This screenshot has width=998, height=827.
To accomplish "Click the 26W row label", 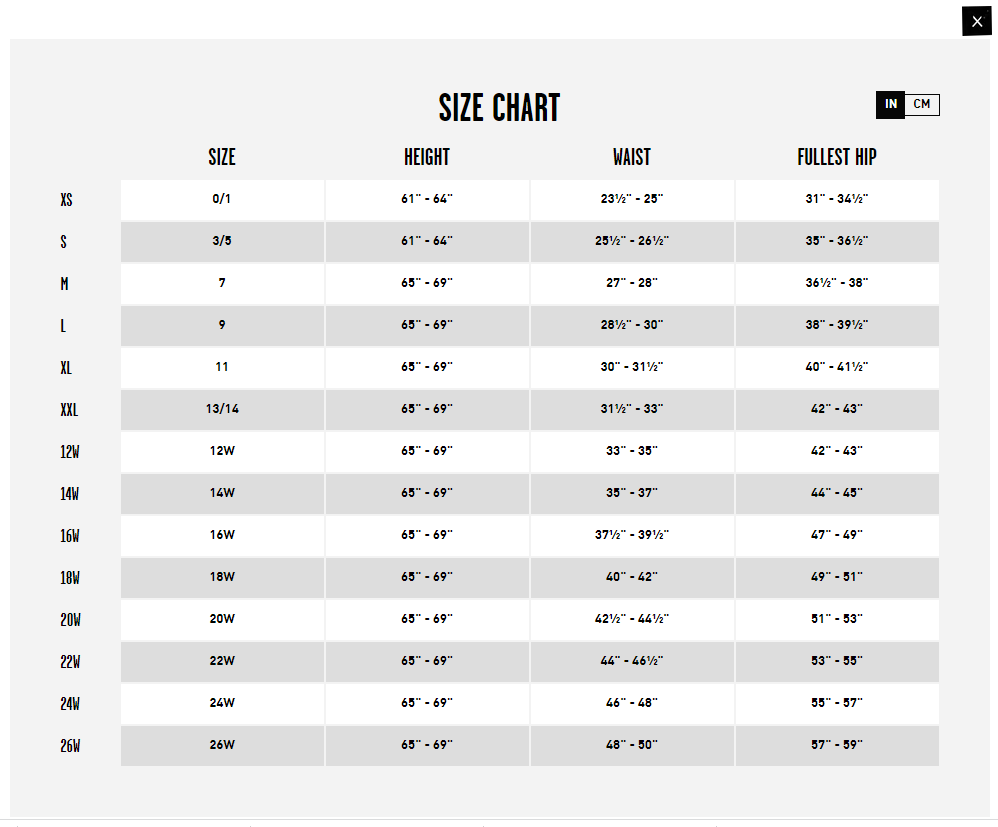I will click(70, 746).
